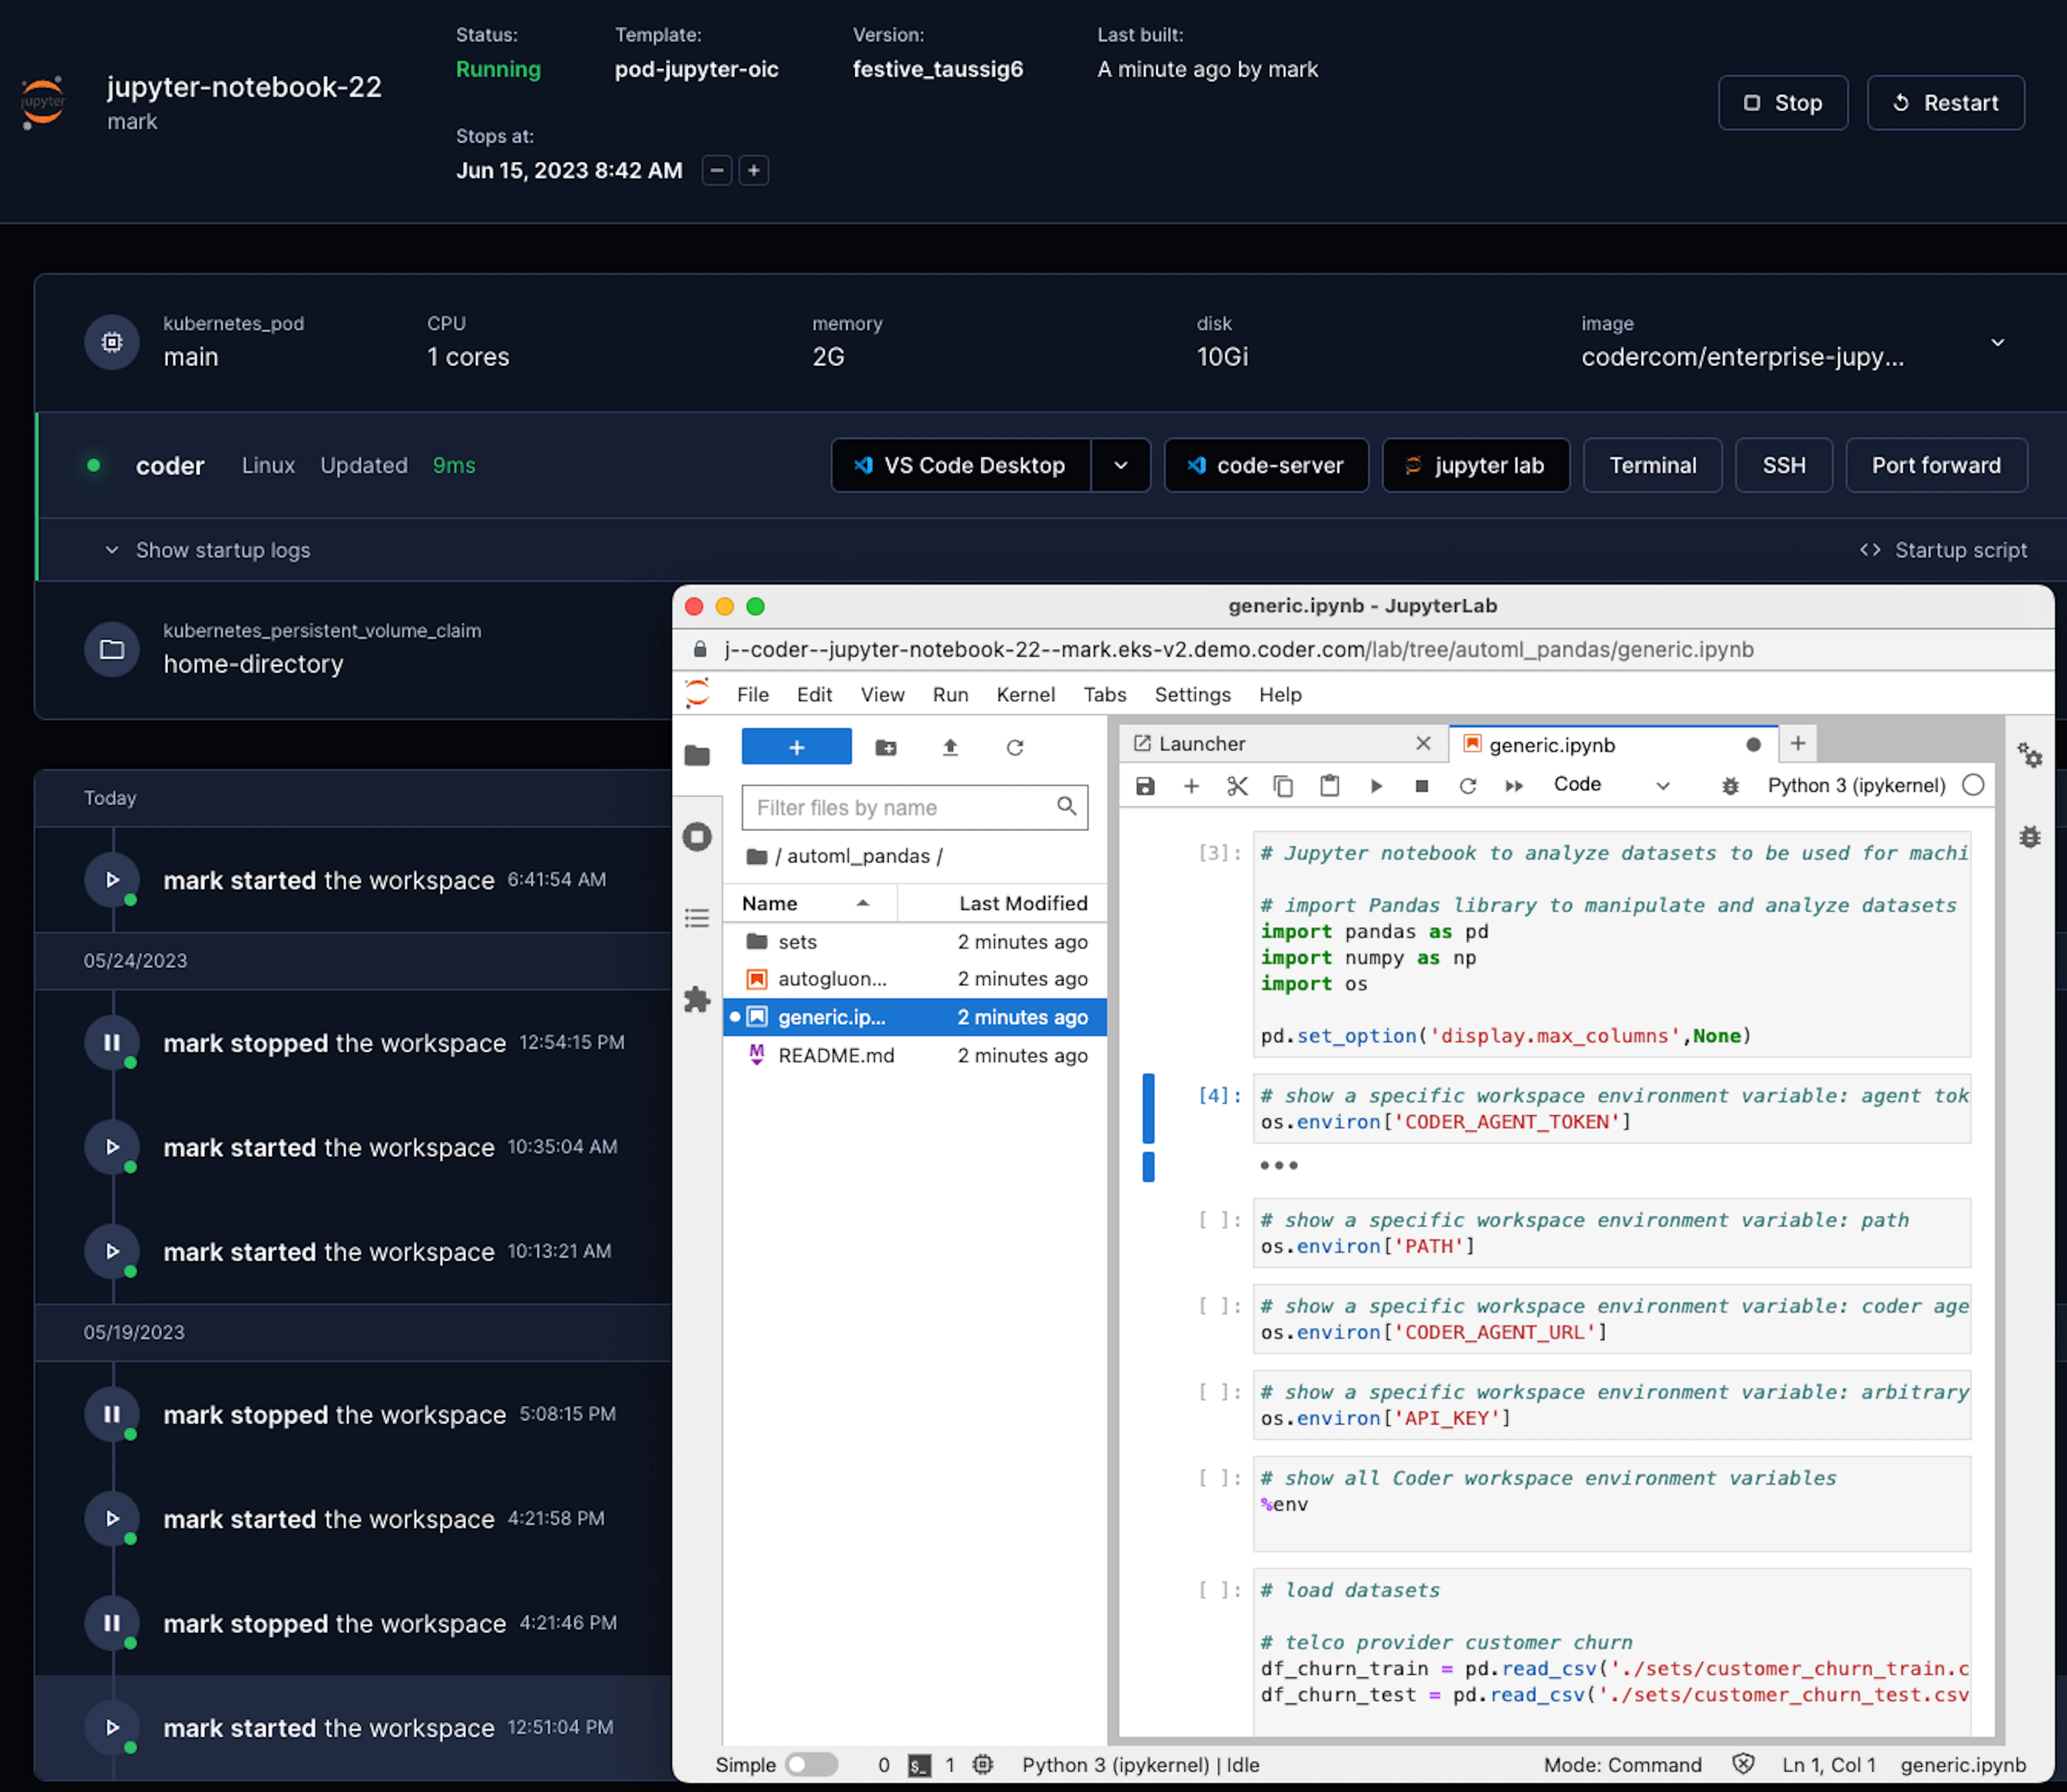This screenshot has height=1792, width=2067.
Task: Open the File menu in JupyterLab
Action: coord(753,694)
